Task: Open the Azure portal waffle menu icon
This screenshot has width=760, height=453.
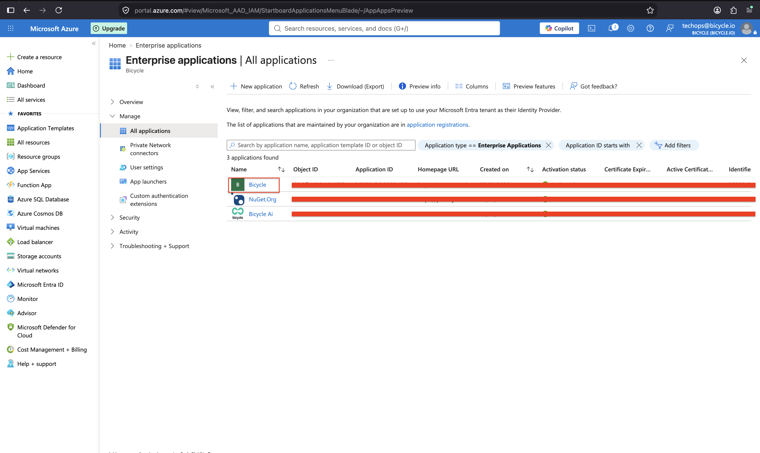Action: point(11,29)
